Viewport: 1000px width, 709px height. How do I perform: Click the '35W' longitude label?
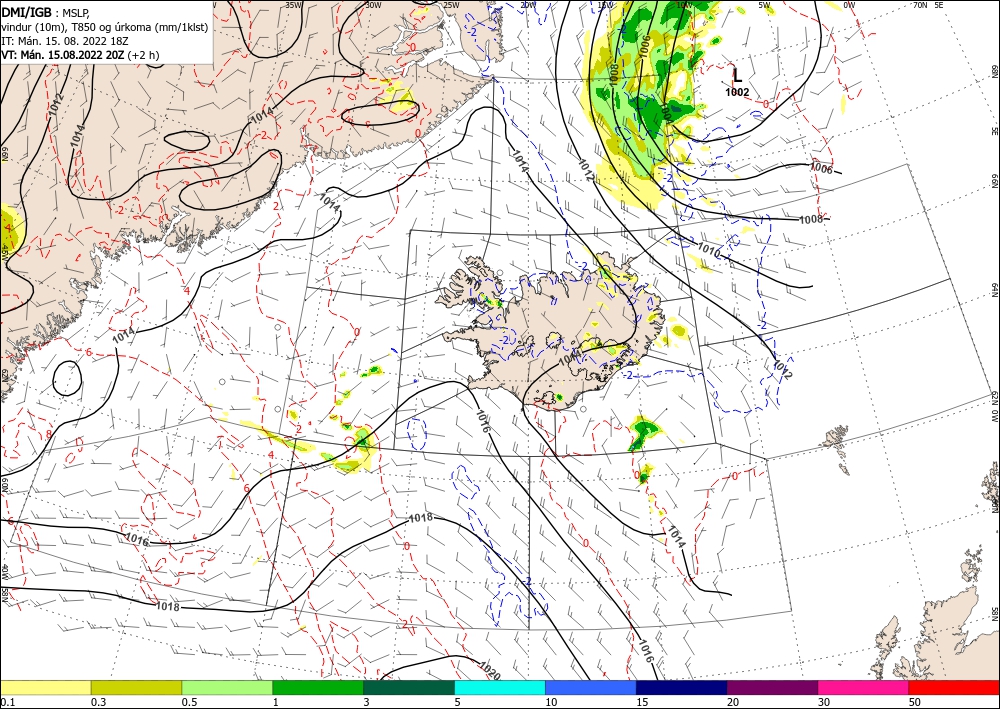point(293,4)
